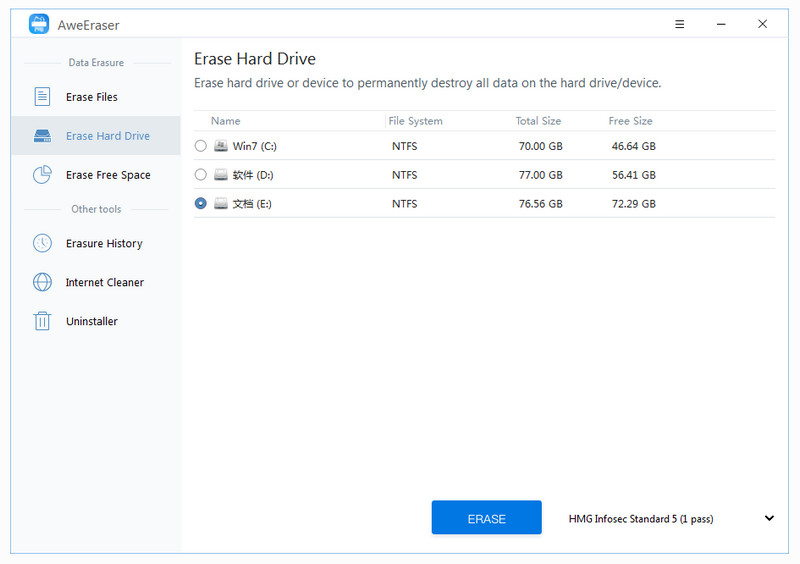
Task: Click NTFS in the 文档 (E:) row
Action: 405,204
